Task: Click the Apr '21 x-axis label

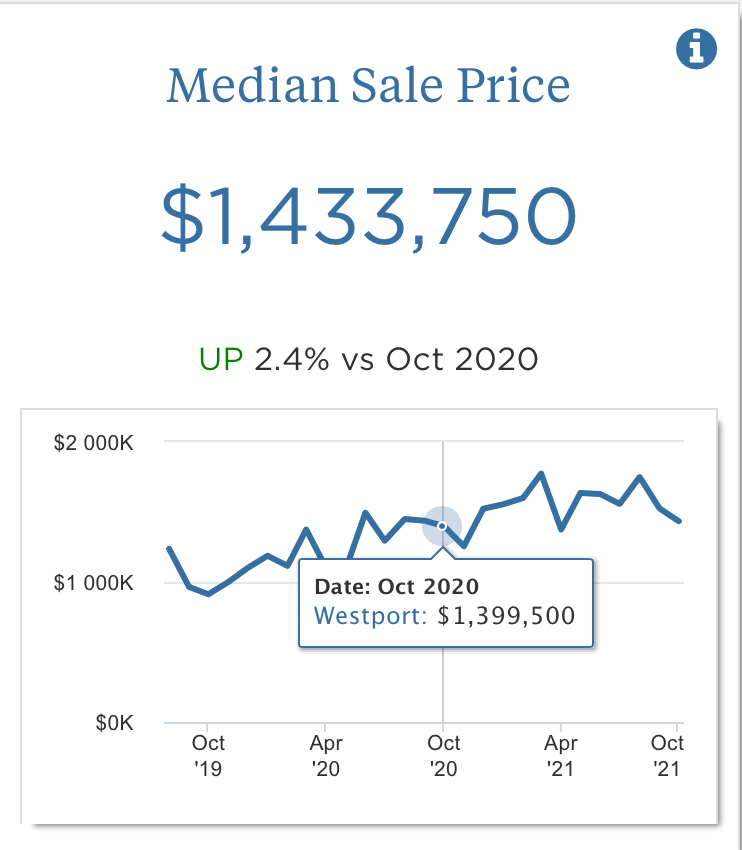Action: click(561, 755)
